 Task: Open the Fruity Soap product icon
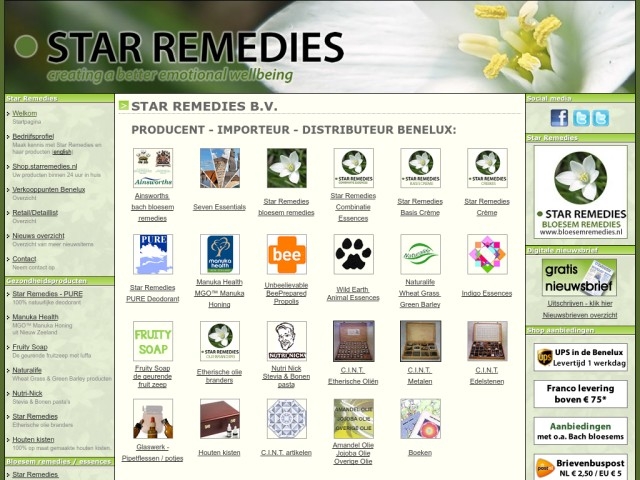pos(152,341)
